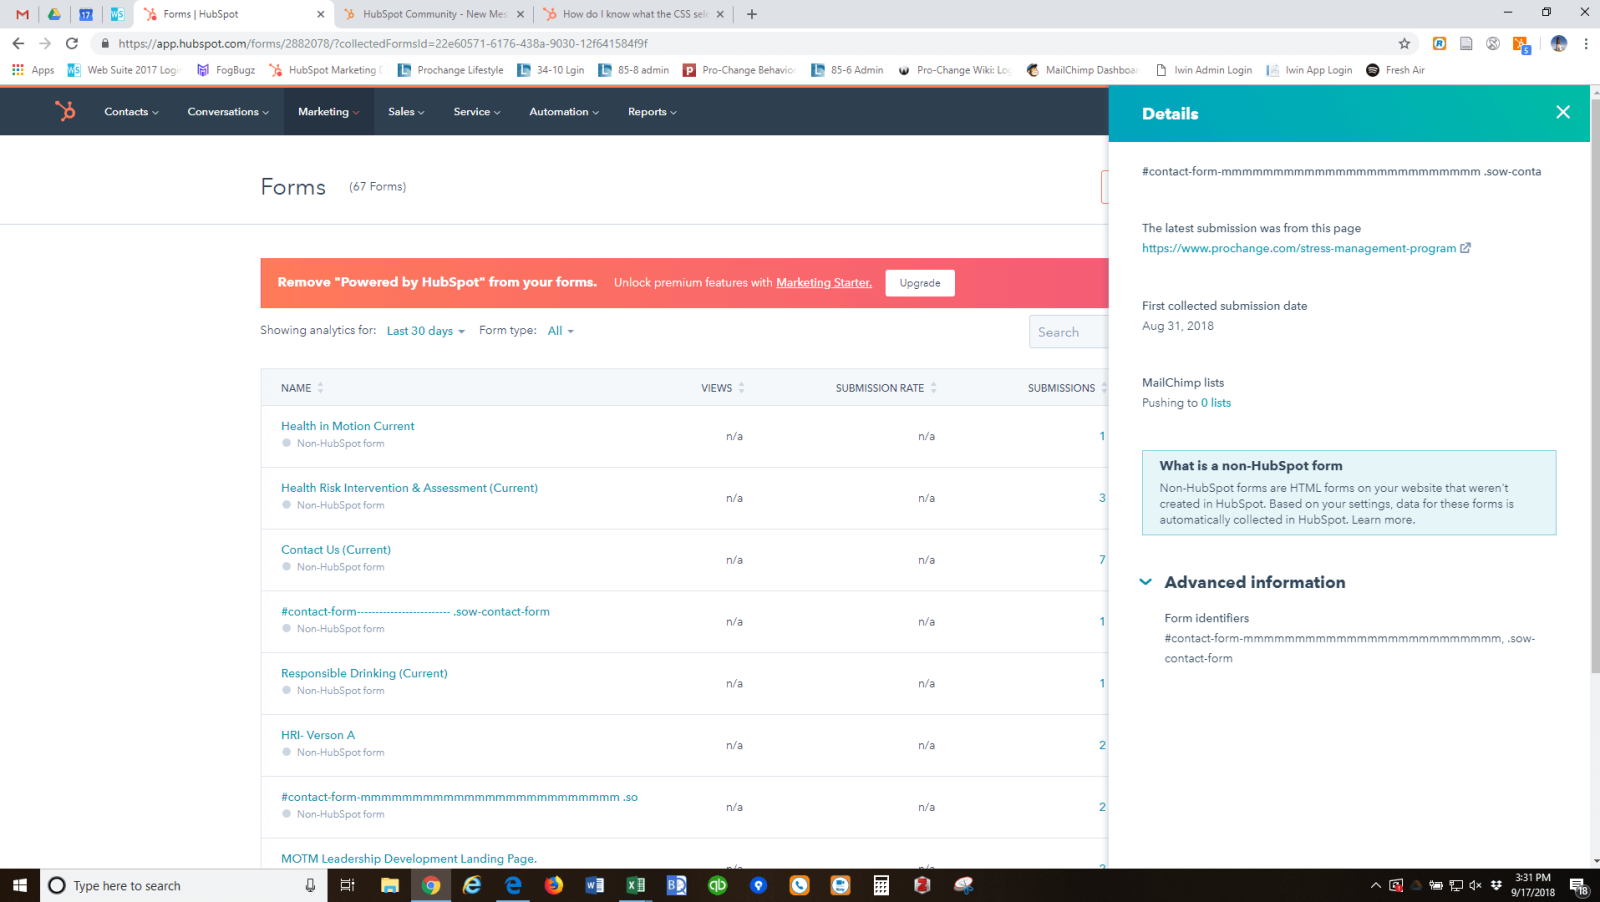
Task: Launch QuickBooks from the taskbar
Action: coord(717,885)
